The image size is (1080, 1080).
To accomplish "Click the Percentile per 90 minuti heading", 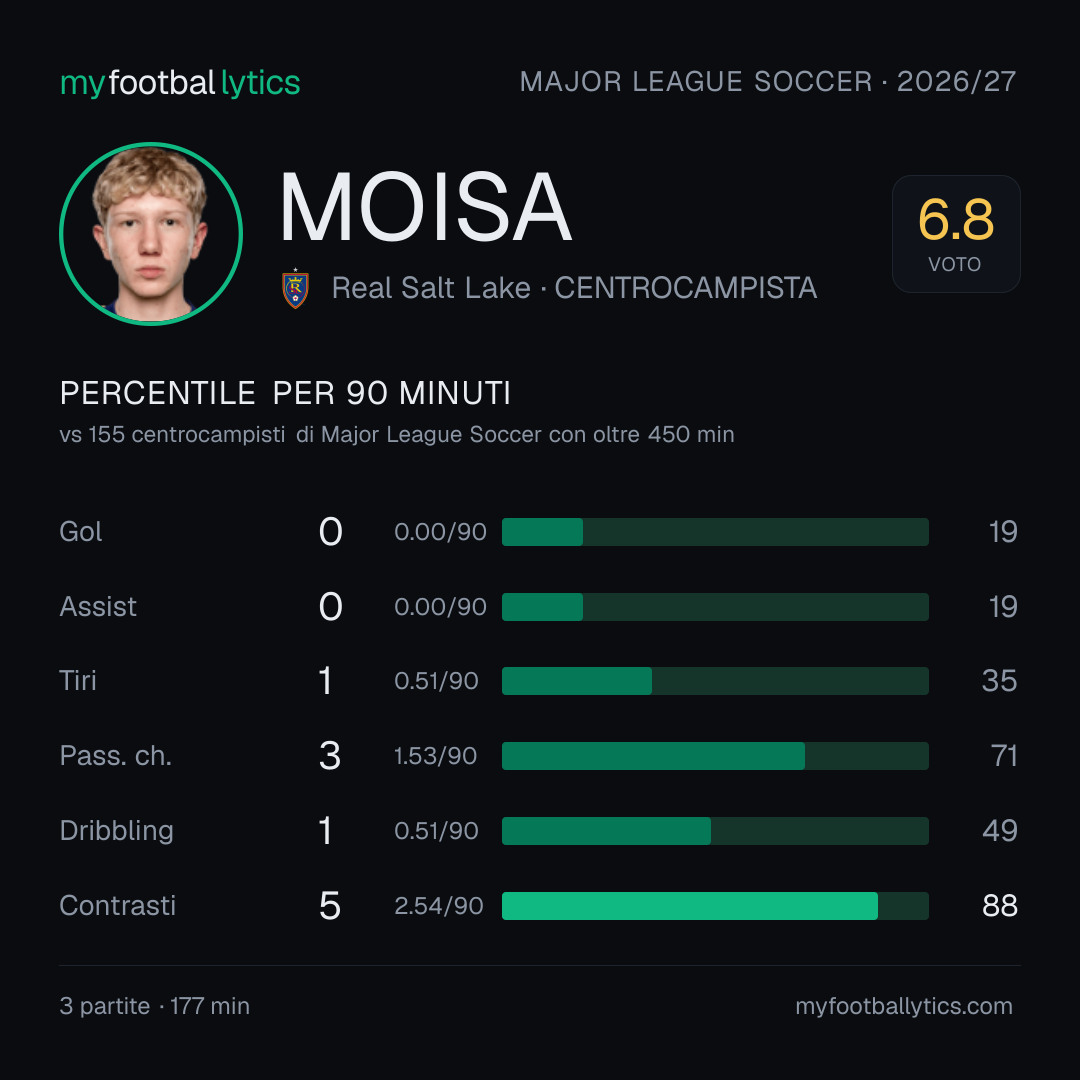I will tap(285, 393).
